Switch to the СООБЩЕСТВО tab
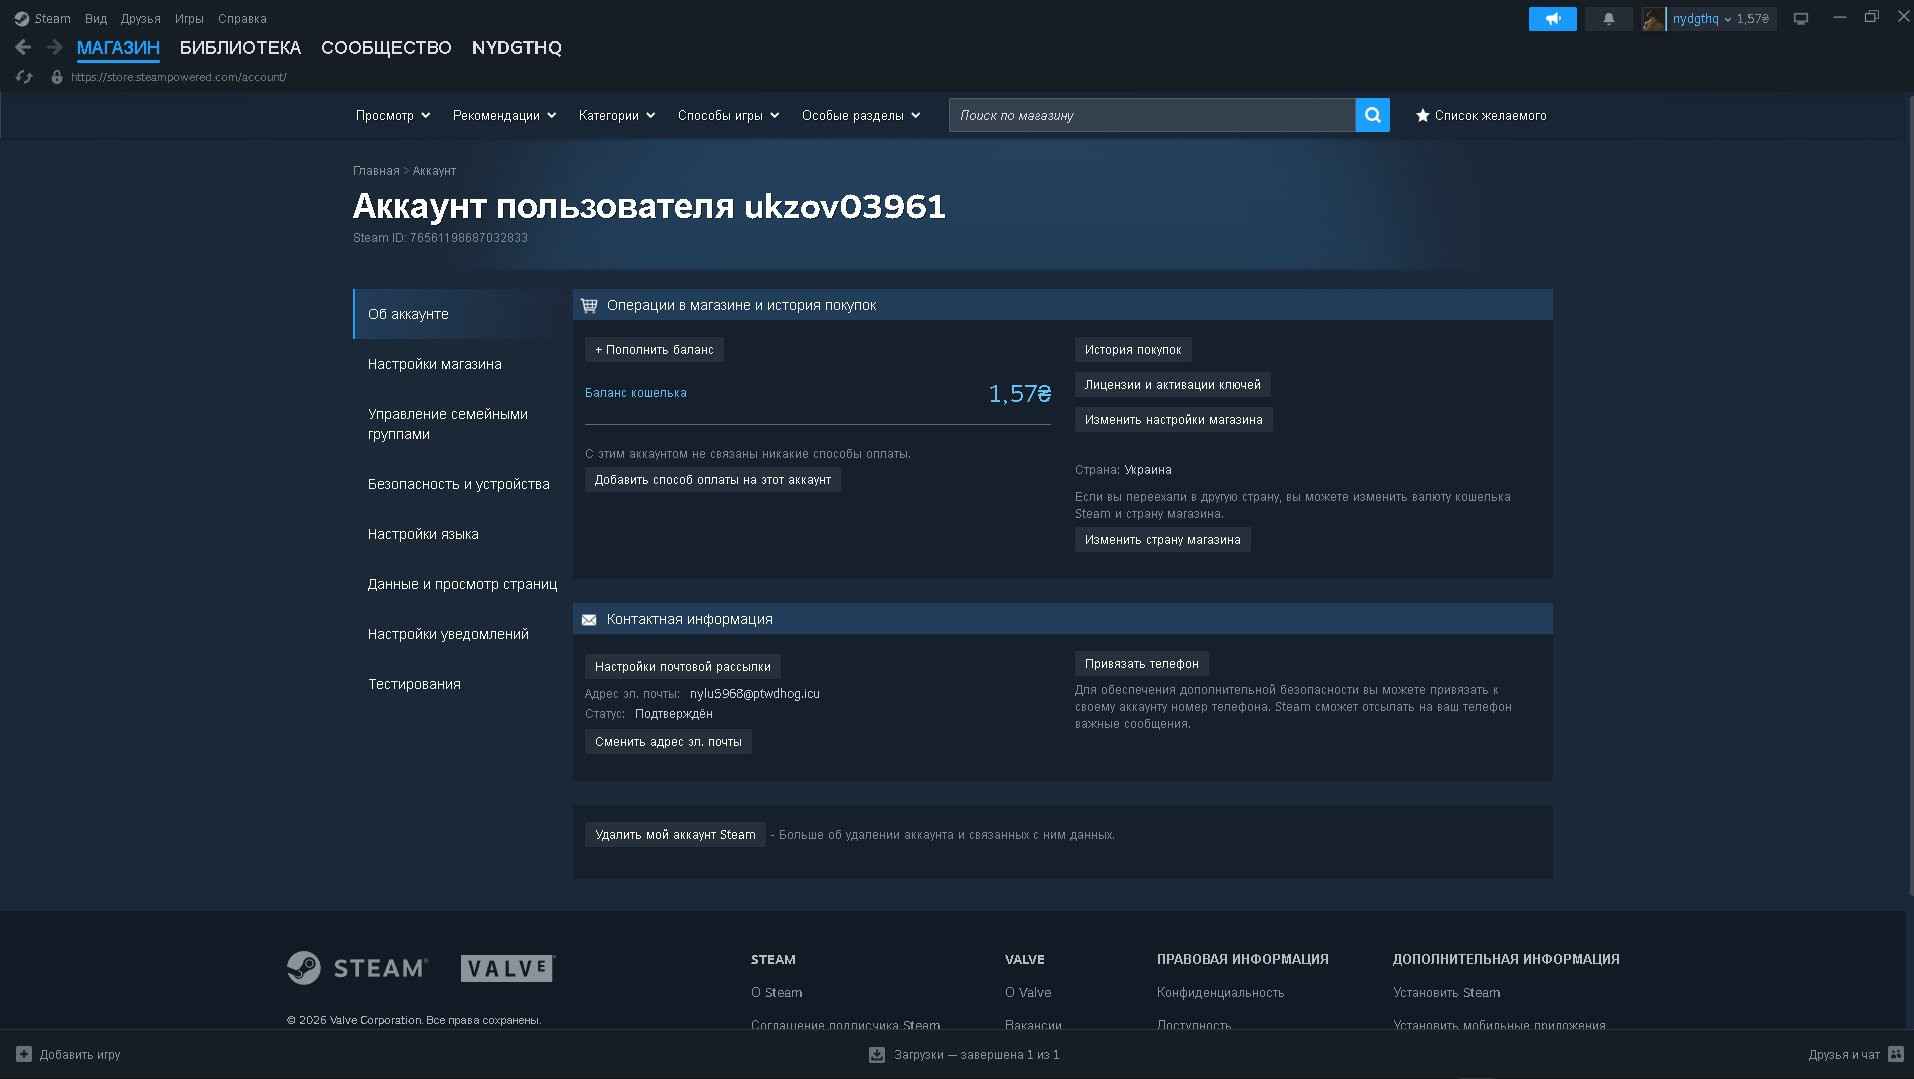The image size is (1914, 1079). pyautogui.click(x=386, y=48)
